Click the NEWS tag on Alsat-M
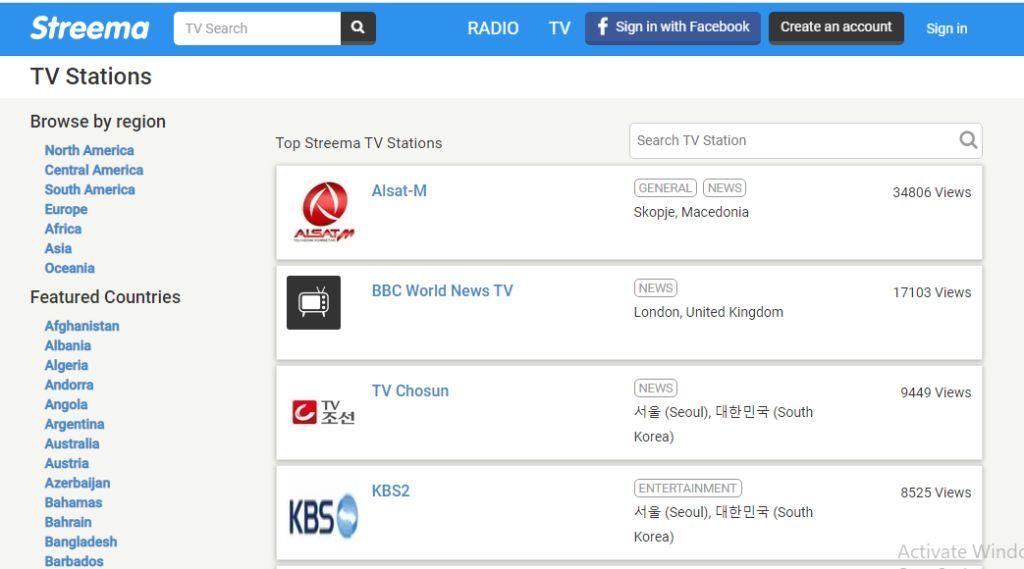Viewport: 1024px width, 569px height. tap(724, 188)
